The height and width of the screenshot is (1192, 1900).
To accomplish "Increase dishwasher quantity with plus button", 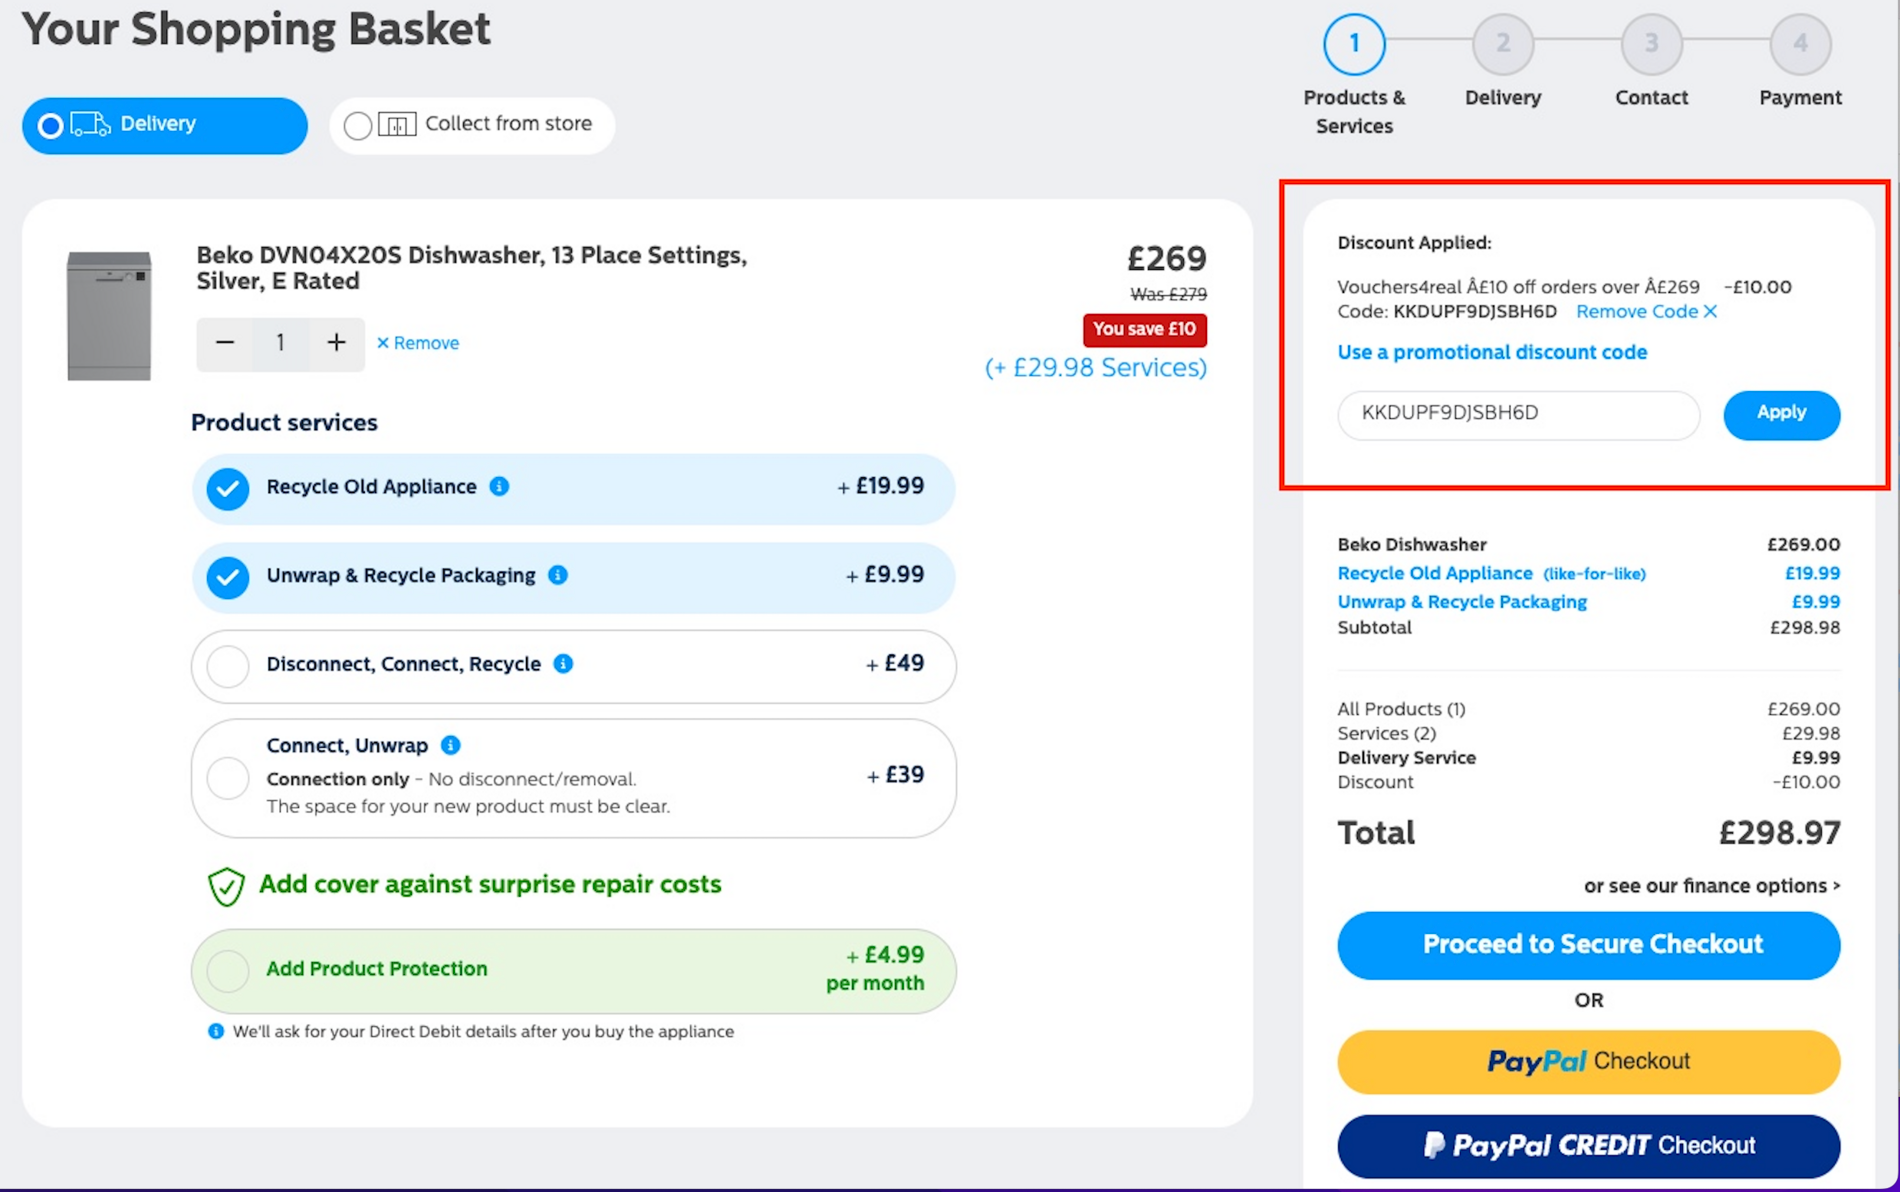I will [x=336, y=343].
